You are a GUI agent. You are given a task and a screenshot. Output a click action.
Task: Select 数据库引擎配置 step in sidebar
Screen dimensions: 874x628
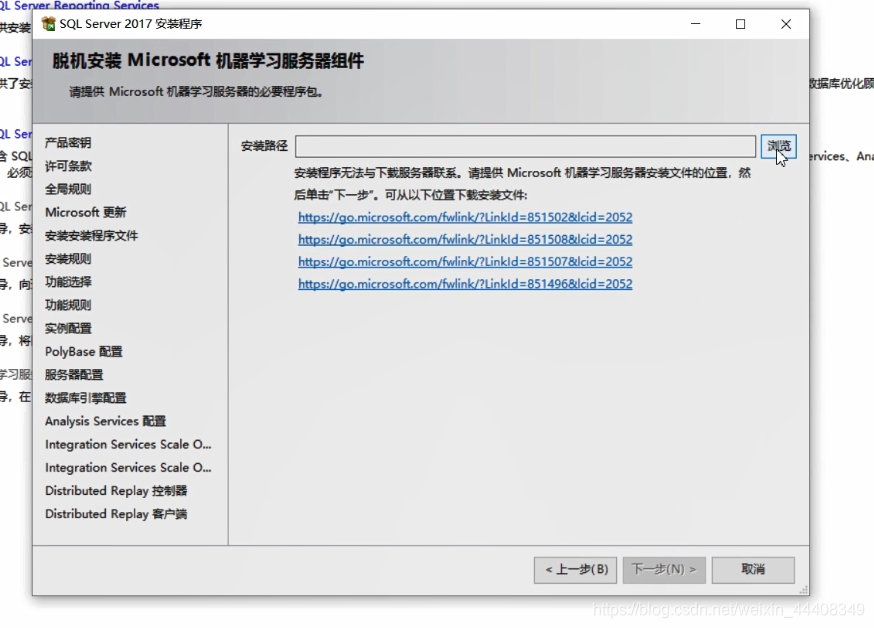pos(86,398)
